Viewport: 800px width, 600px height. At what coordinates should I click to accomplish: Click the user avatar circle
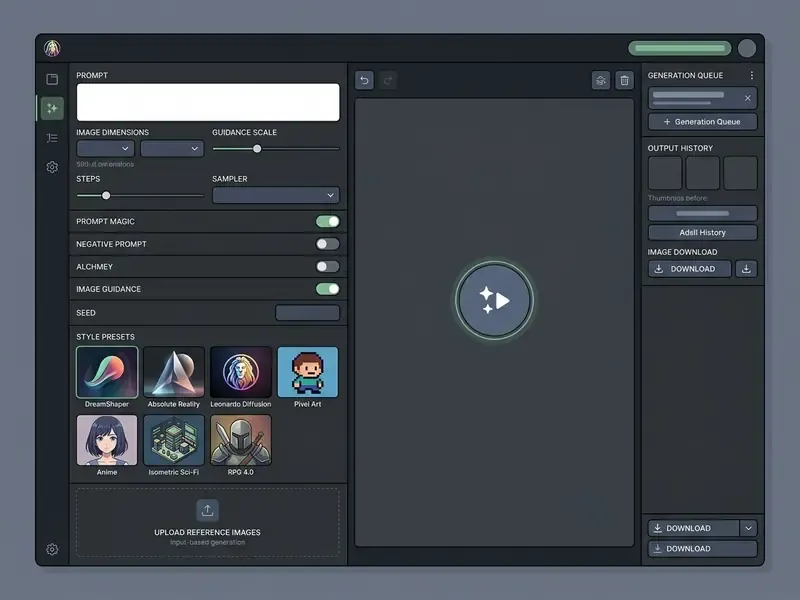pos(747,48)
